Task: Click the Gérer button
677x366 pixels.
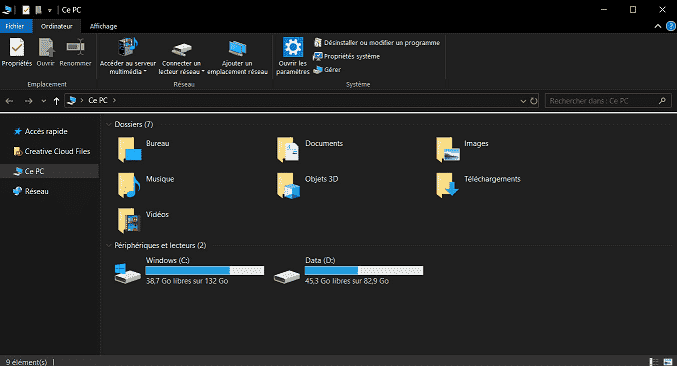Action: pos(327,69)
